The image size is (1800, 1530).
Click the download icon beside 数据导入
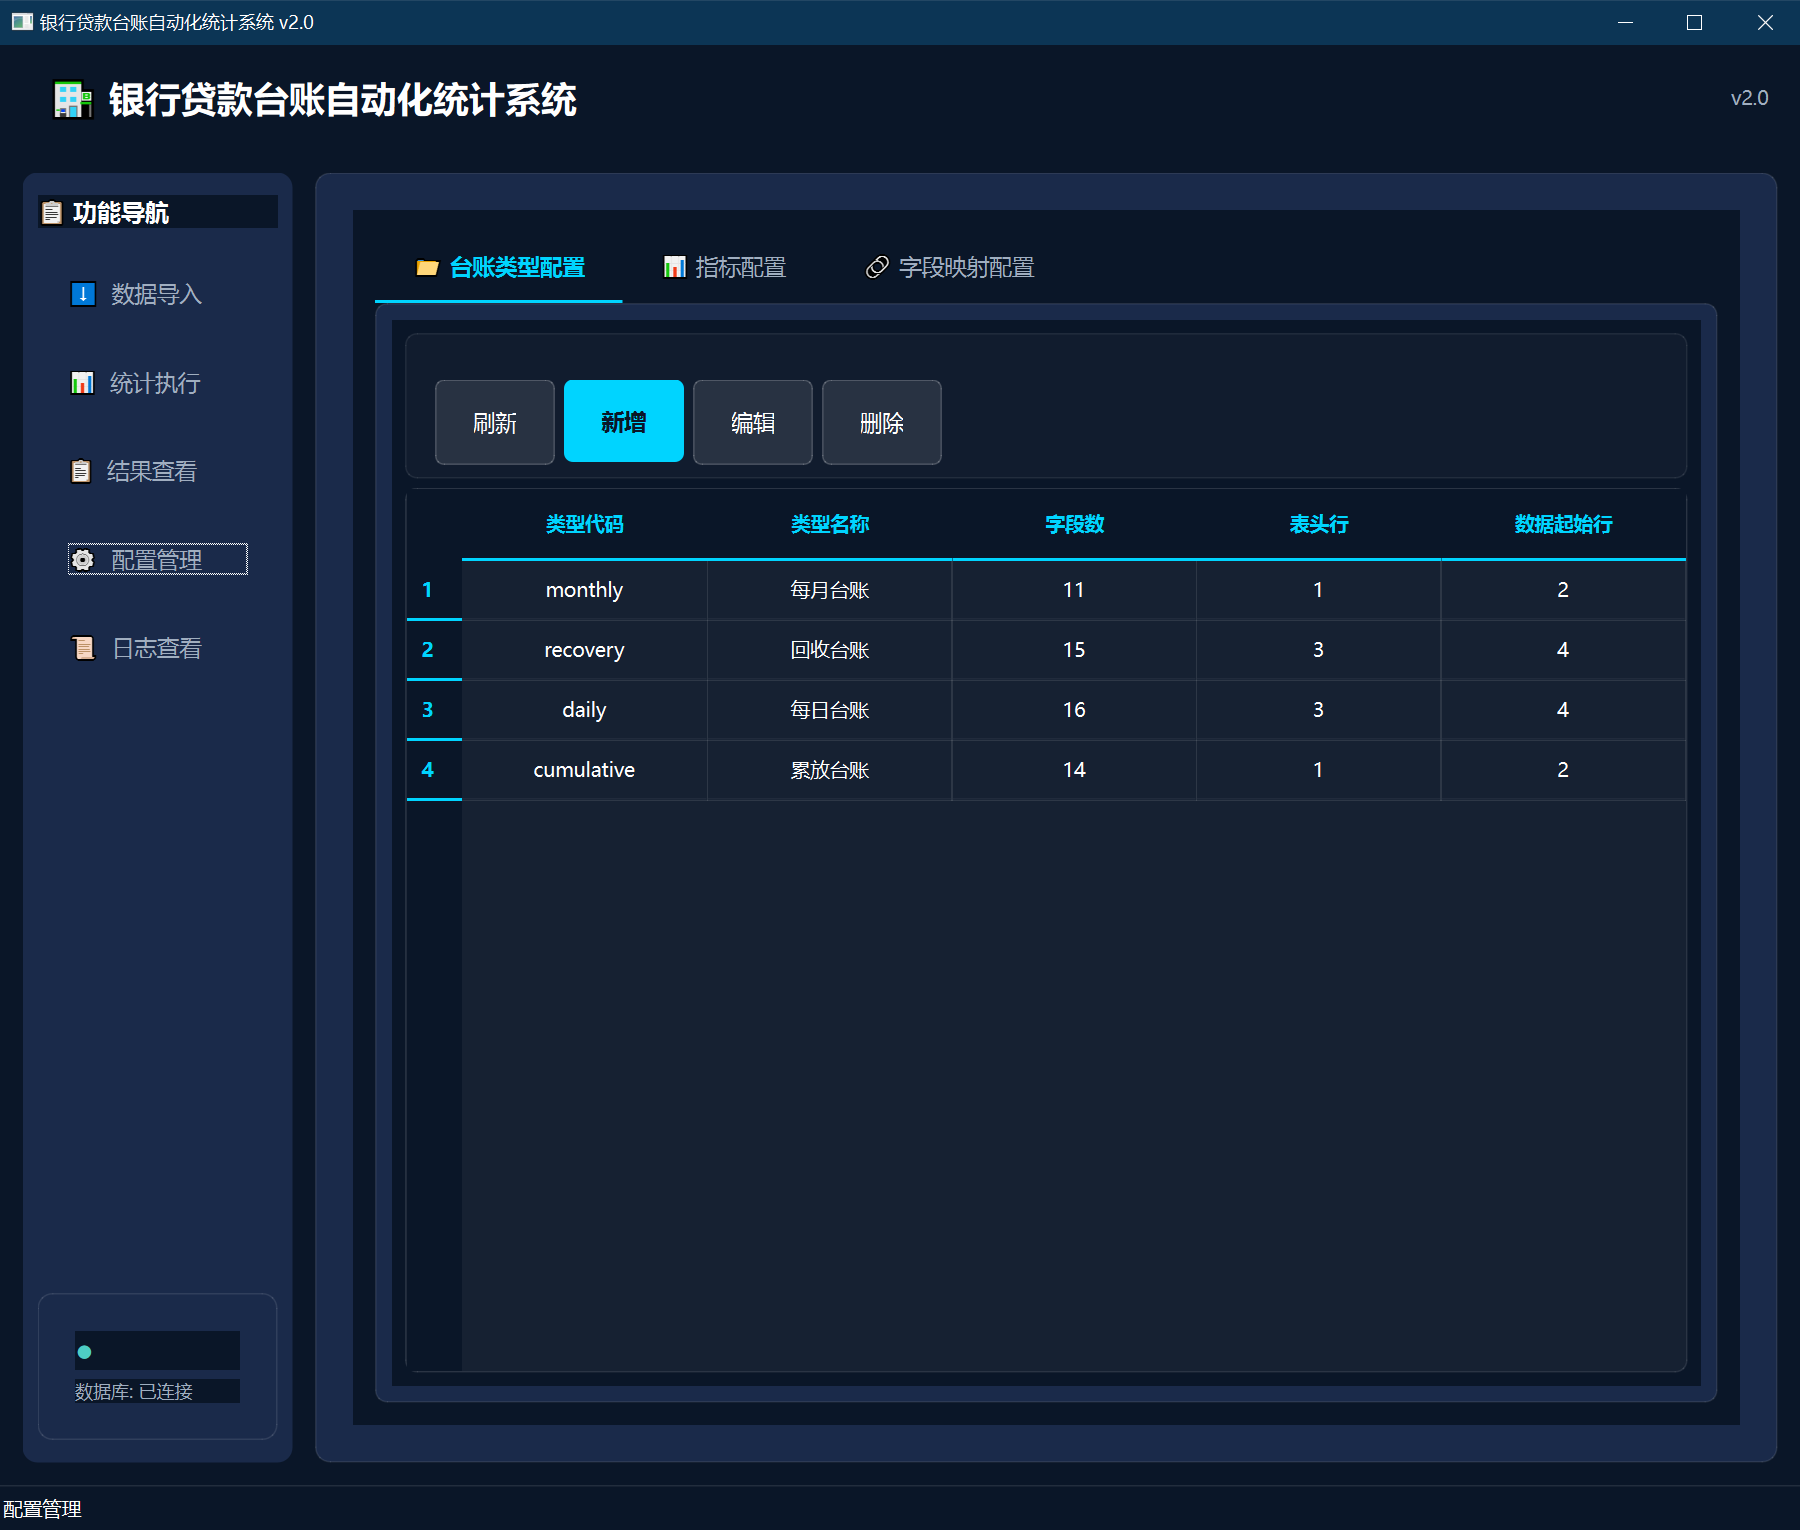tap(83, 294)
